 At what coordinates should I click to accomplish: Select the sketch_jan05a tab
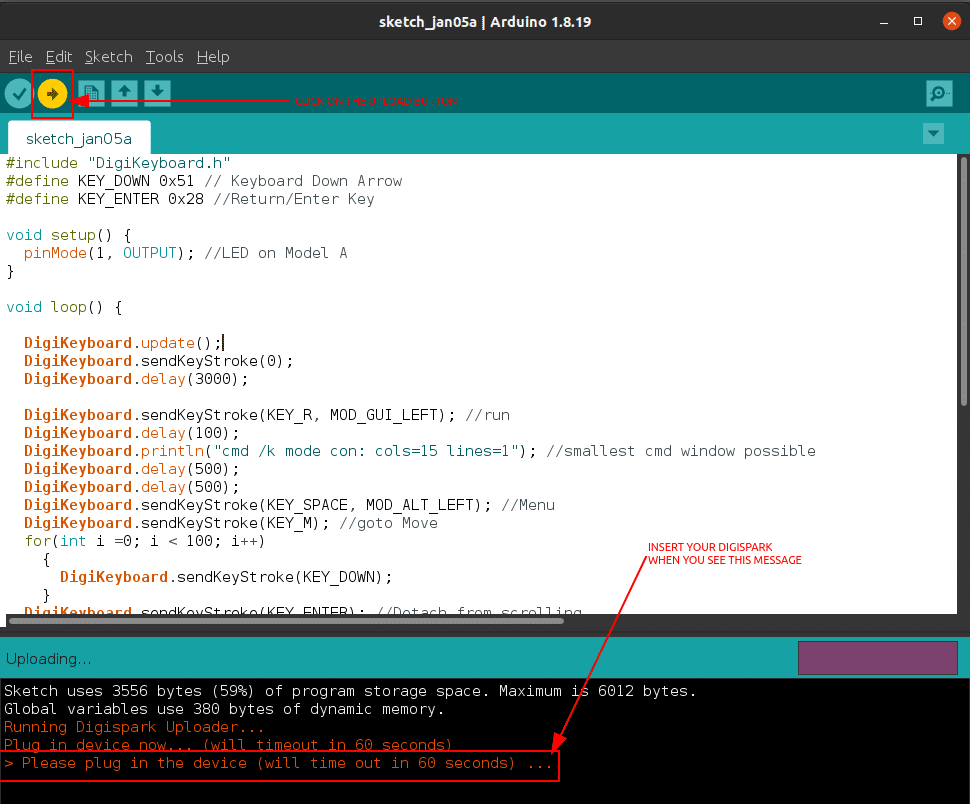(x=79, y=138)
